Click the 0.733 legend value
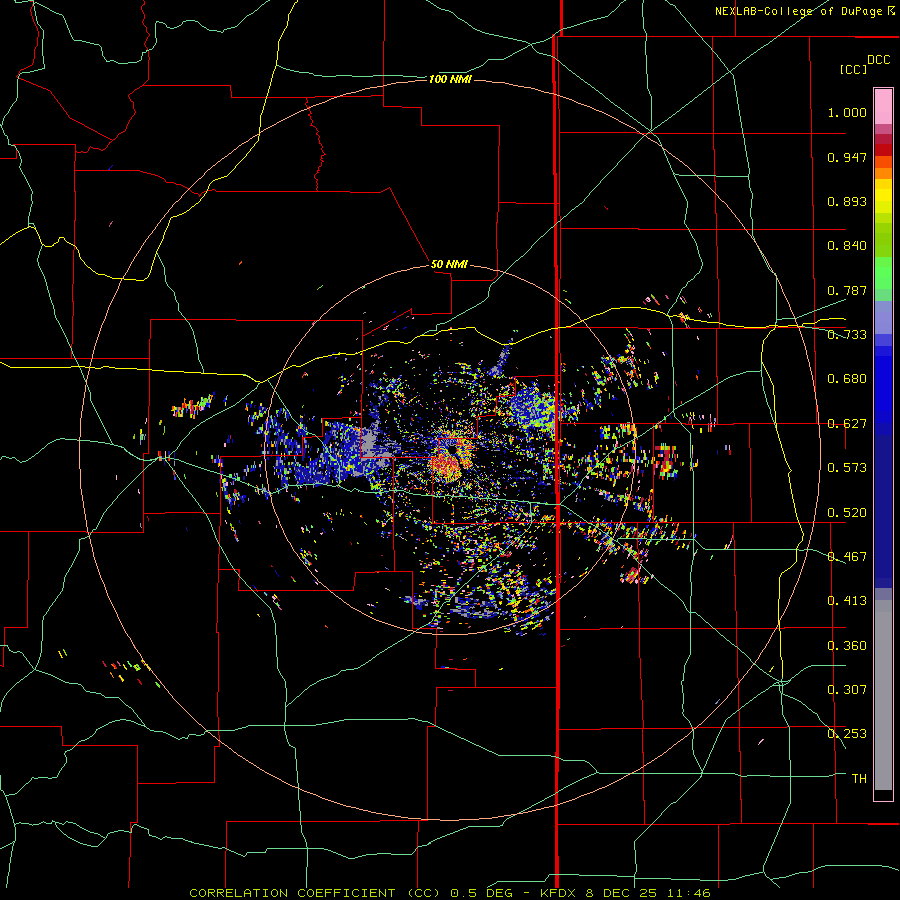This screenshot has width=900, height=900. [x=847, y=335]
